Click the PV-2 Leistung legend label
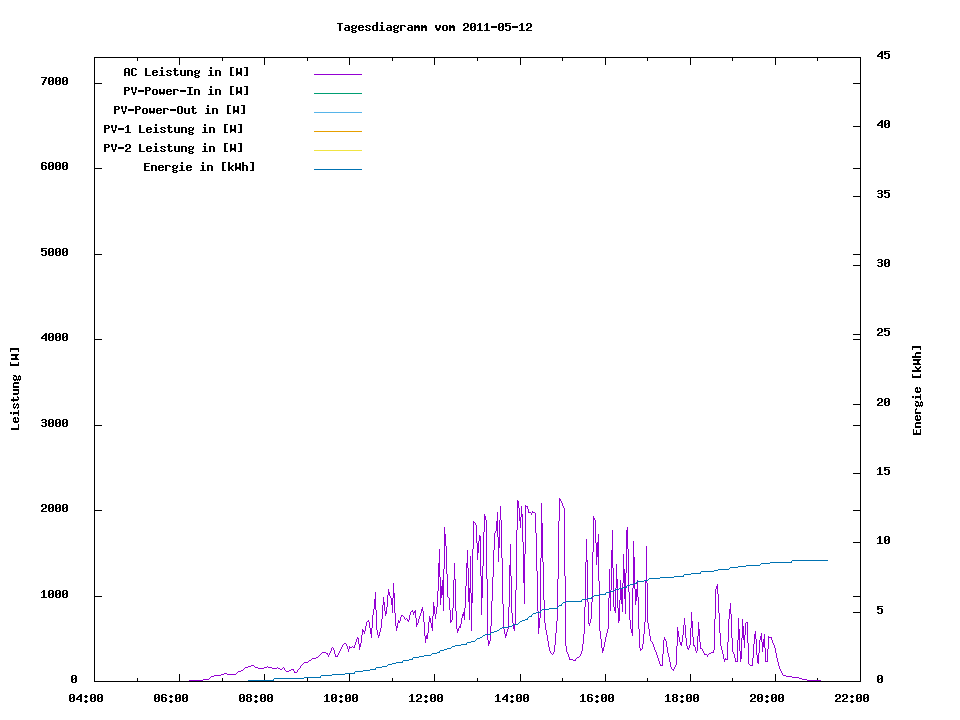Image resolution: width=960 pixels, height=720 pixels. (173, 148)
